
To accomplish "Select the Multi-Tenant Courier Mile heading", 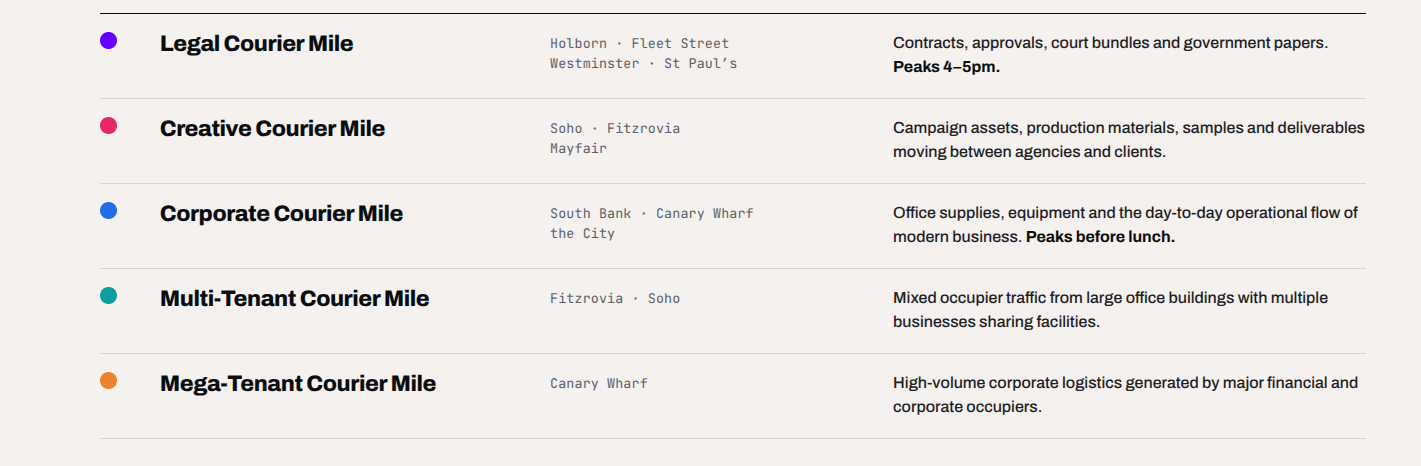I will [x=294, y=298].
